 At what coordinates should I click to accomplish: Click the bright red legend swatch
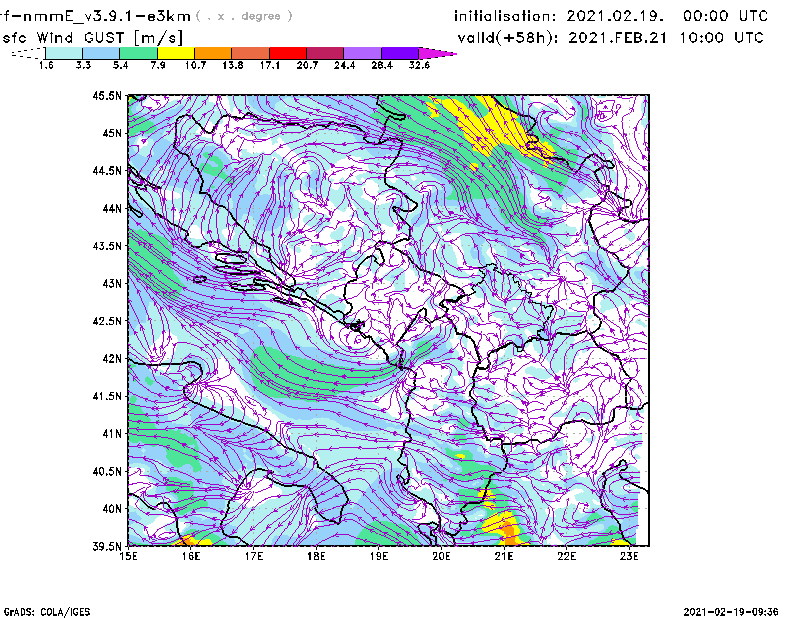point(288,53)
